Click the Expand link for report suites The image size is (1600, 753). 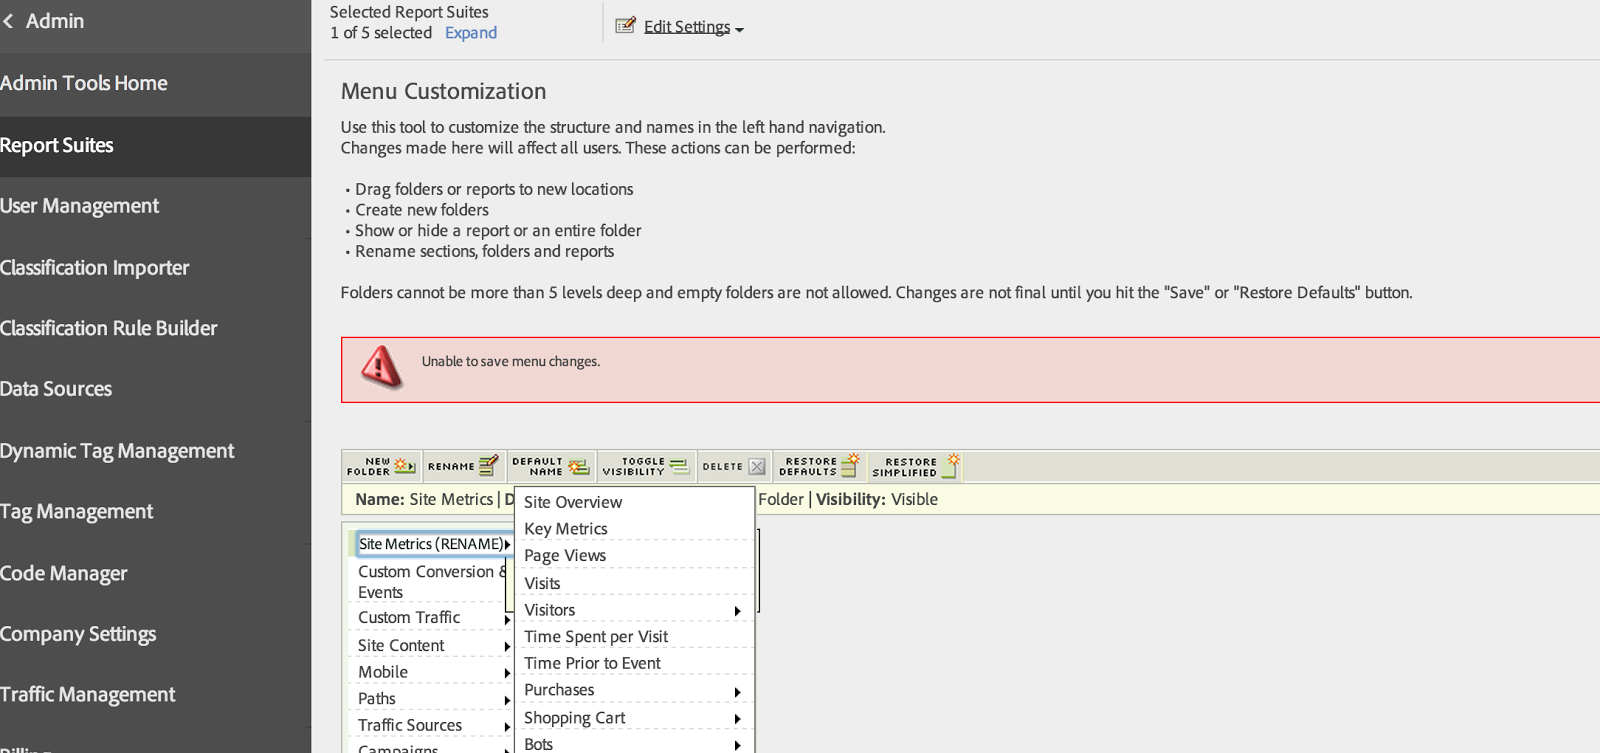click(x=471, y=33)
